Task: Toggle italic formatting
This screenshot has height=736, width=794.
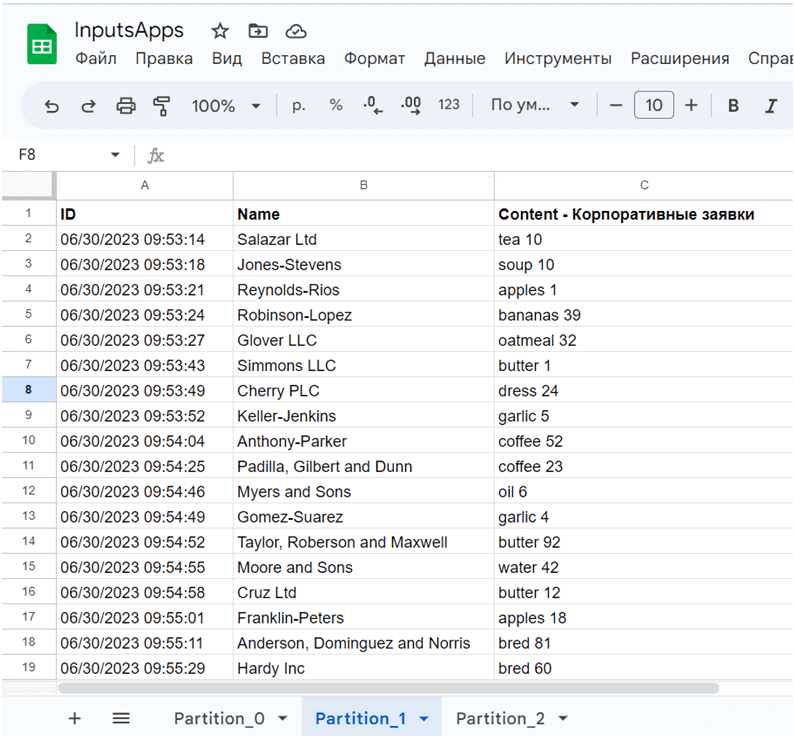Action: click(771, 105)
